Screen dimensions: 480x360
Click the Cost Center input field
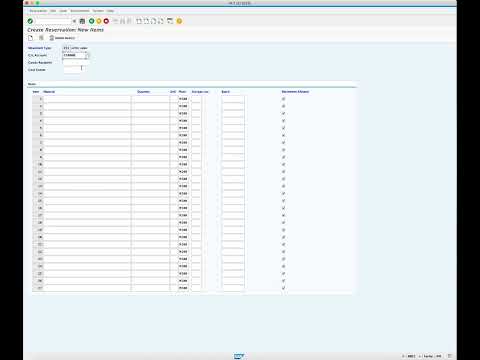(73, 70)
